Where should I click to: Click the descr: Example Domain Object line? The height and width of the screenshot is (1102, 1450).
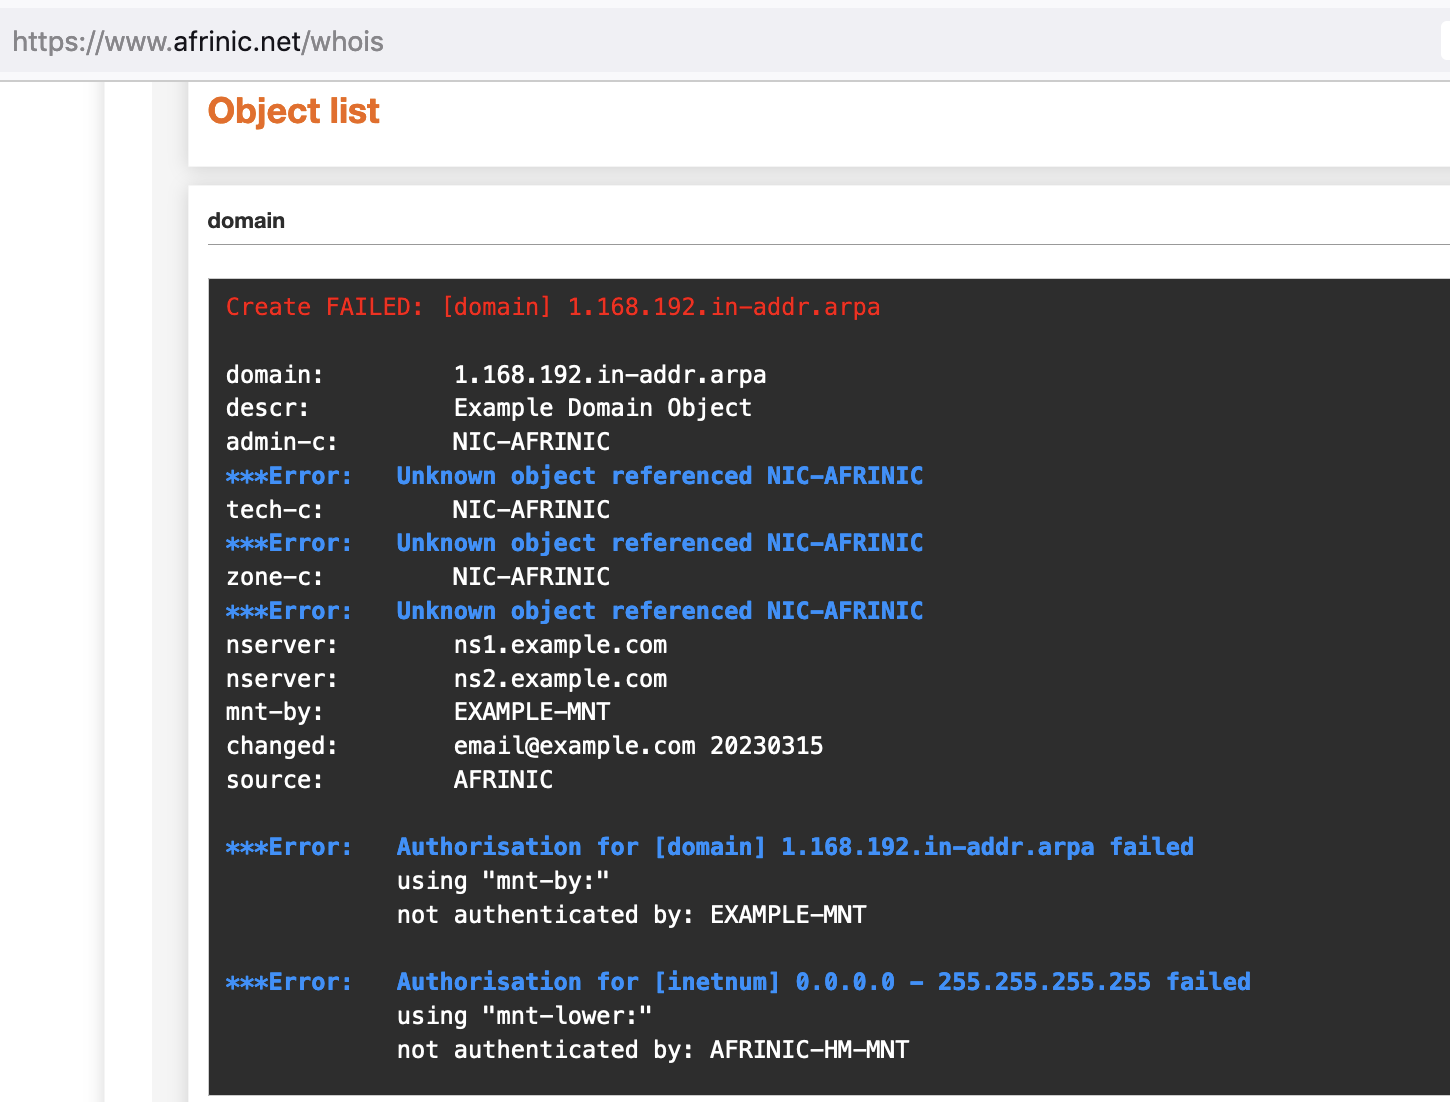[489, 408]
